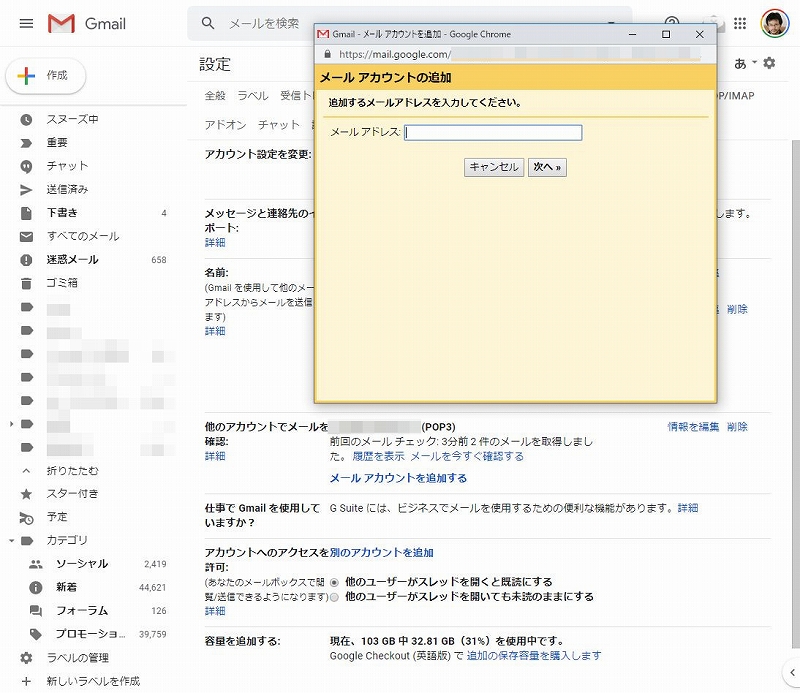Select 開いても未読のままにする radio button
The image size is (800, 693).
tap(334, 597)
